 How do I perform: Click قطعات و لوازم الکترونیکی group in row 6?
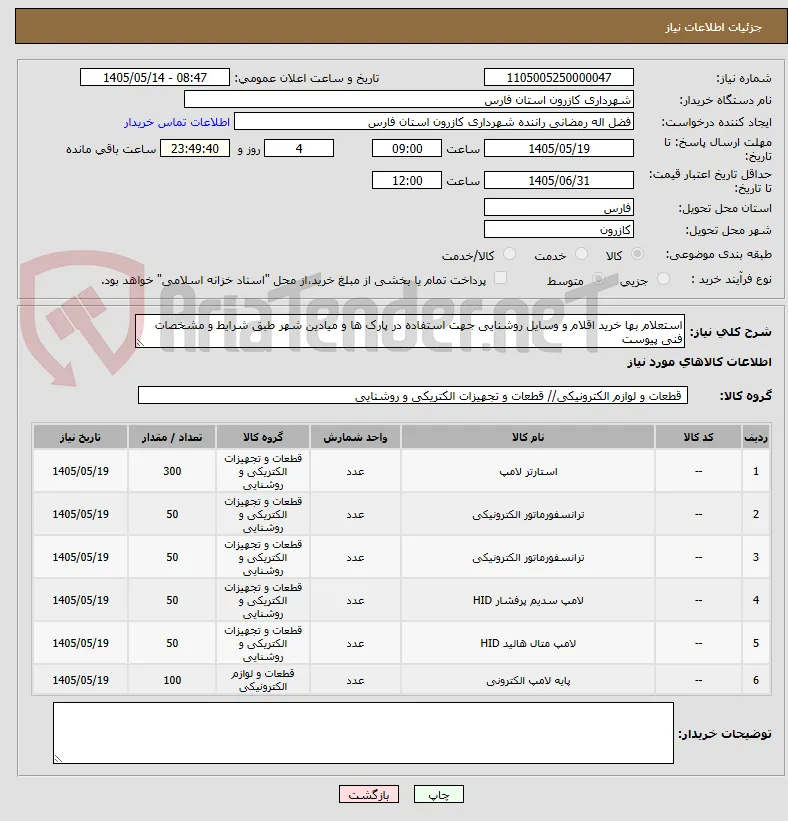click(x=263, y=680)
